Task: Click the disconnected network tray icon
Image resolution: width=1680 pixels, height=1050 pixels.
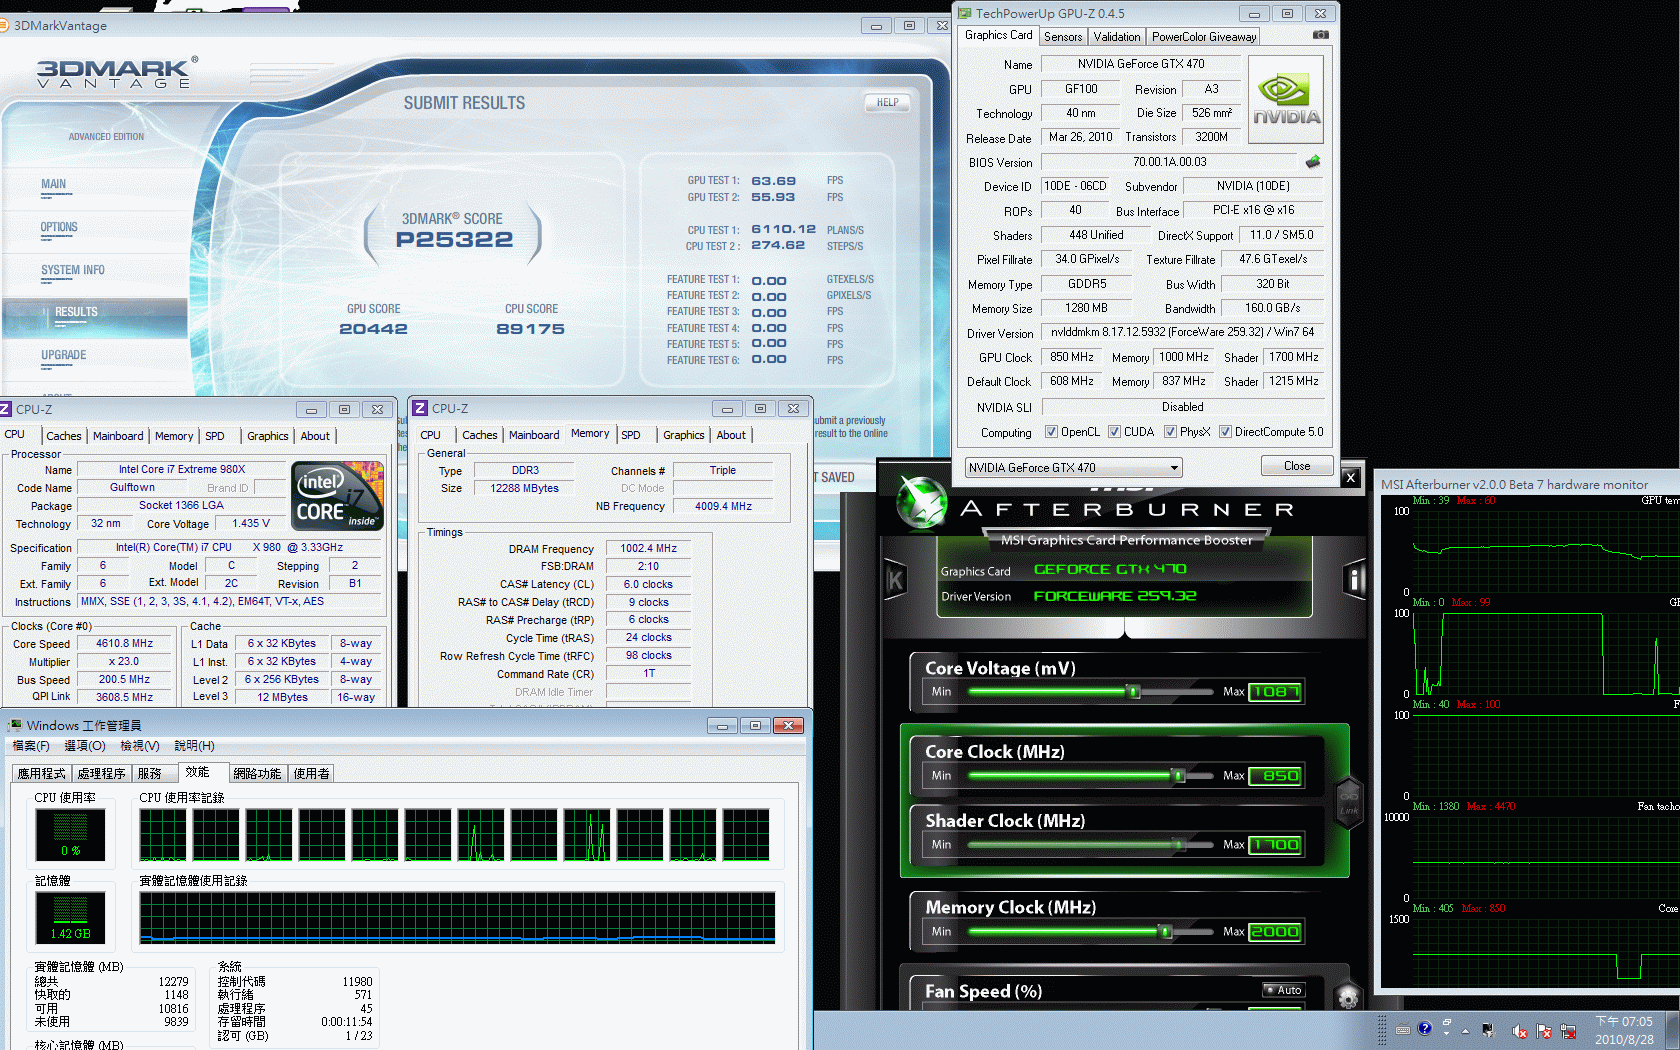Action: pyautogui.click(x=1568, y=1031)
